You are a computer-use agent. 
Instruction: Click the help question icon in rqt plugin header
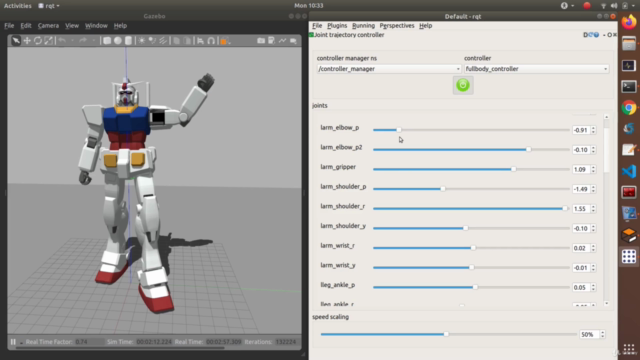tap(596, 35)
